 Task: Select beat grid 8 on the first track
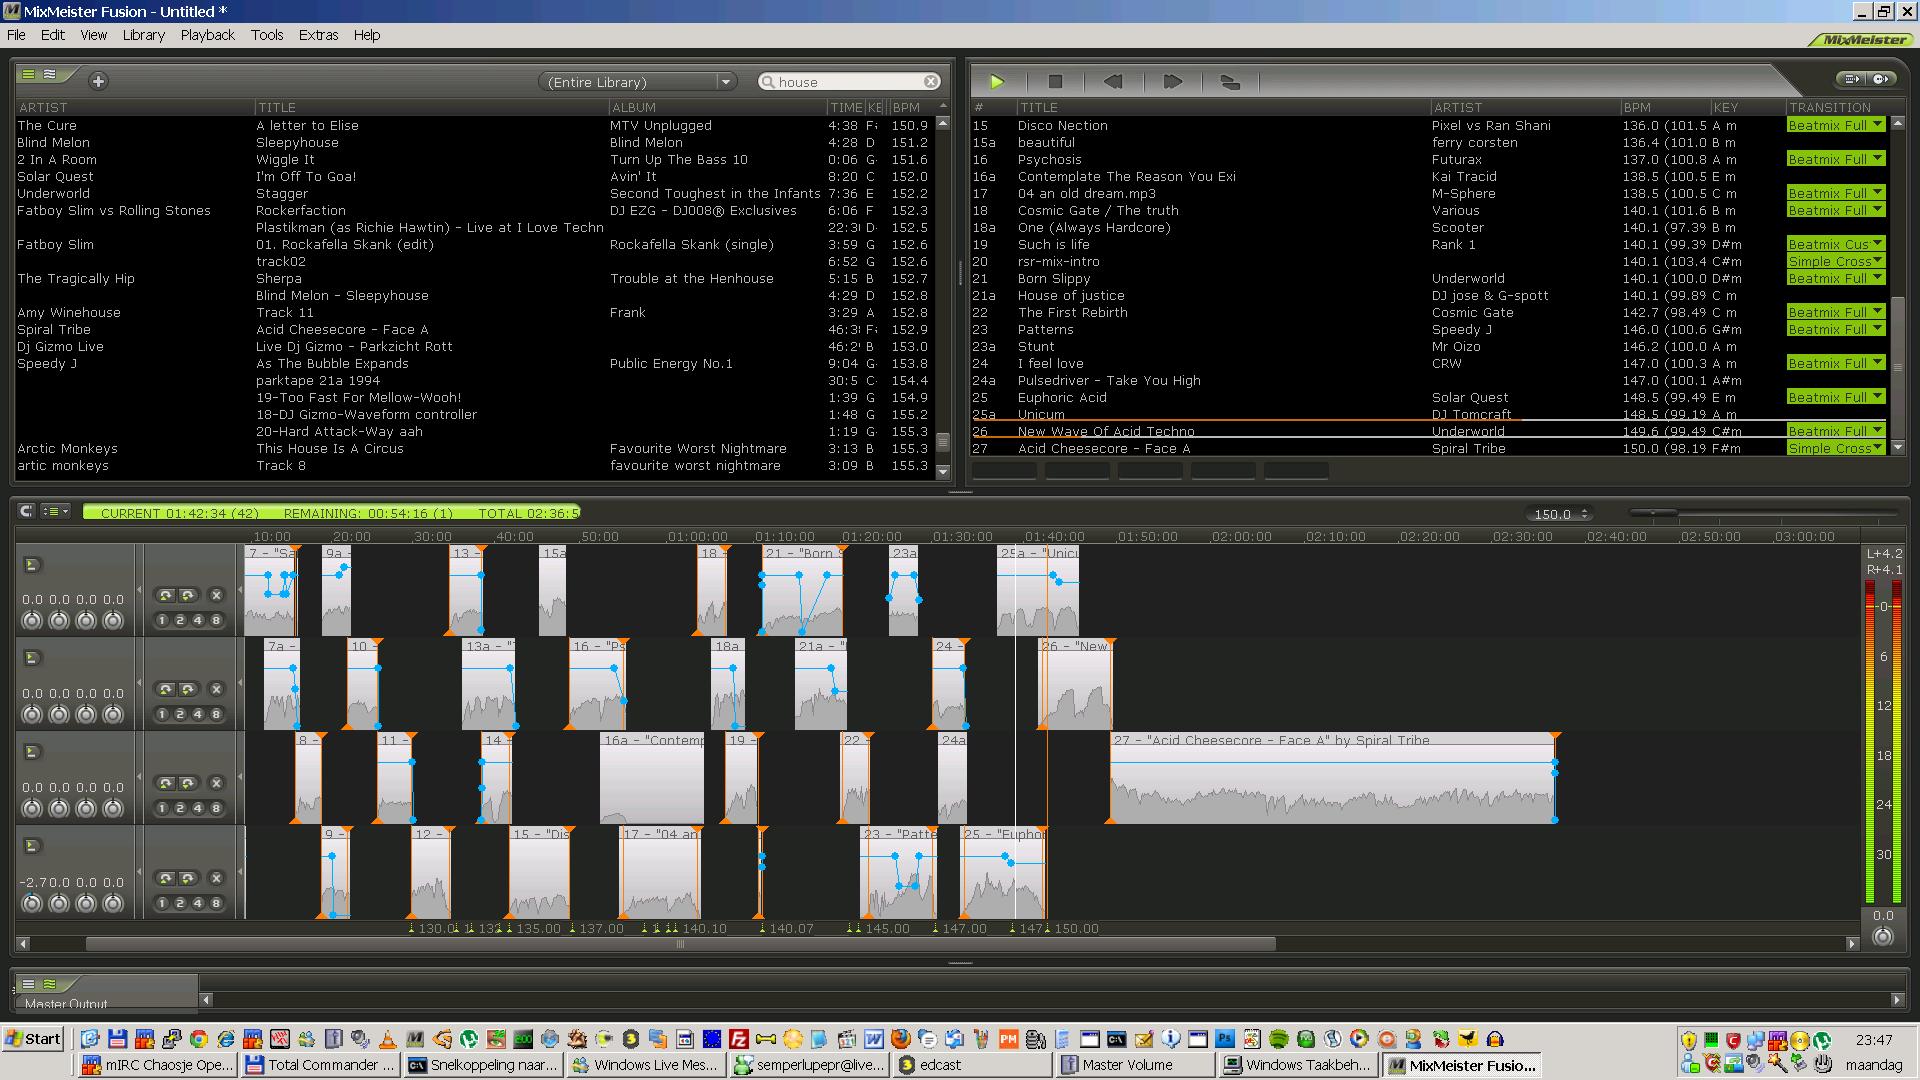(216, 620)
